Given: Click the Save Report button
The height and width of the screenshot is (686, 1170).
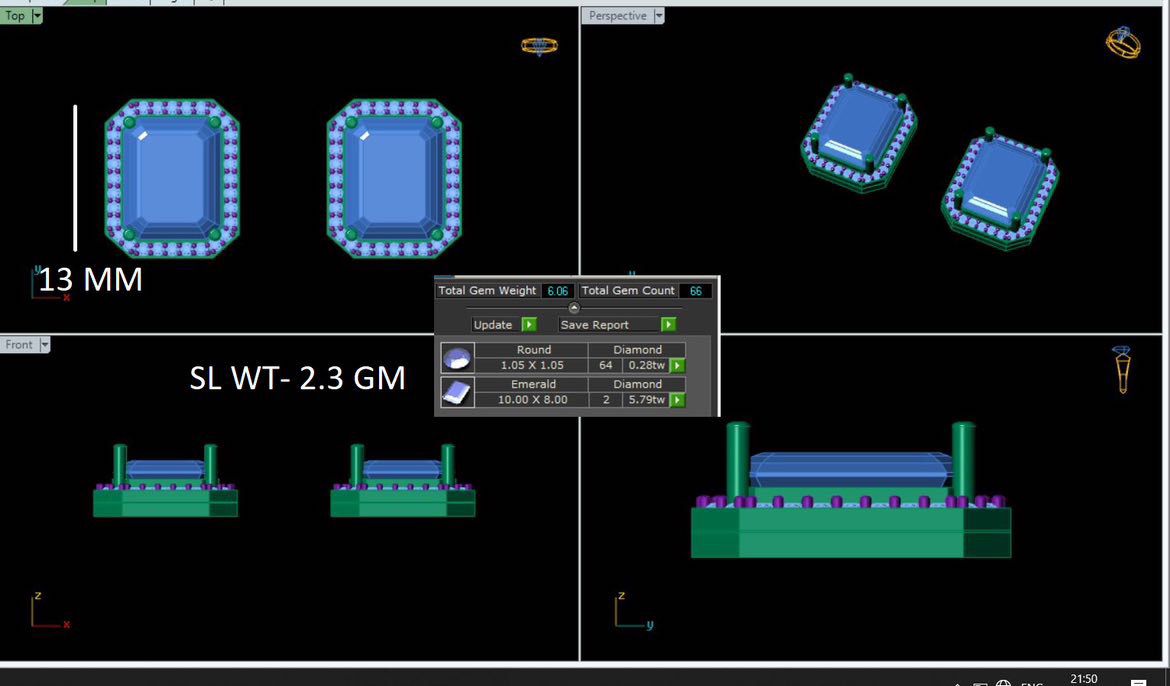Looking at the screenshot, I should click(x=595, y=325).
